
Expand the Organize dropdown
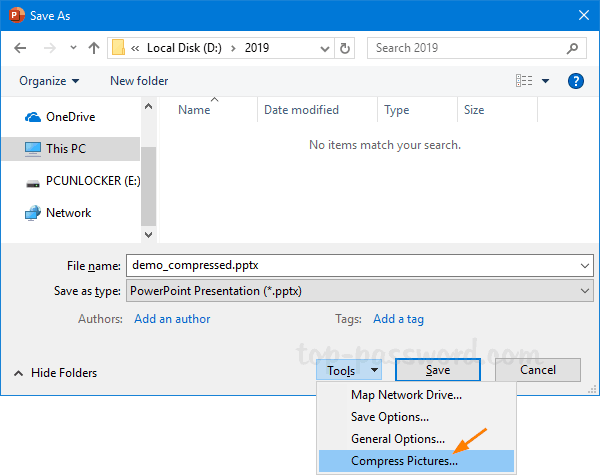pos(49,81)
